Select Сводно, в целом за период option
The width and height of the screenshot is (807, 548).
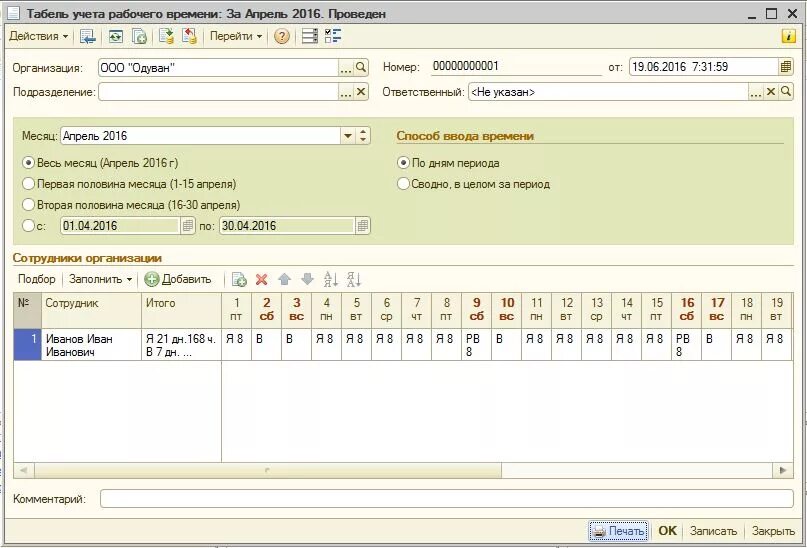coord(403,184)
